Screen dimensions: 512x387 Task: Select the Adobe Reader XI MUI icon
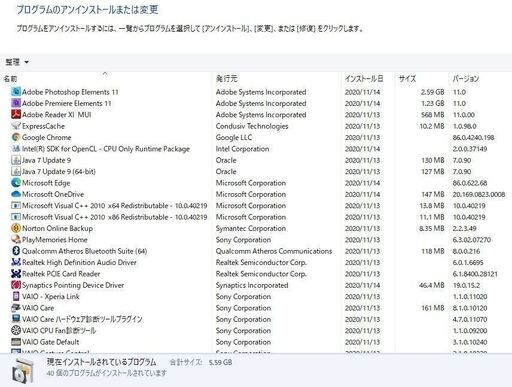pos(16,114)
